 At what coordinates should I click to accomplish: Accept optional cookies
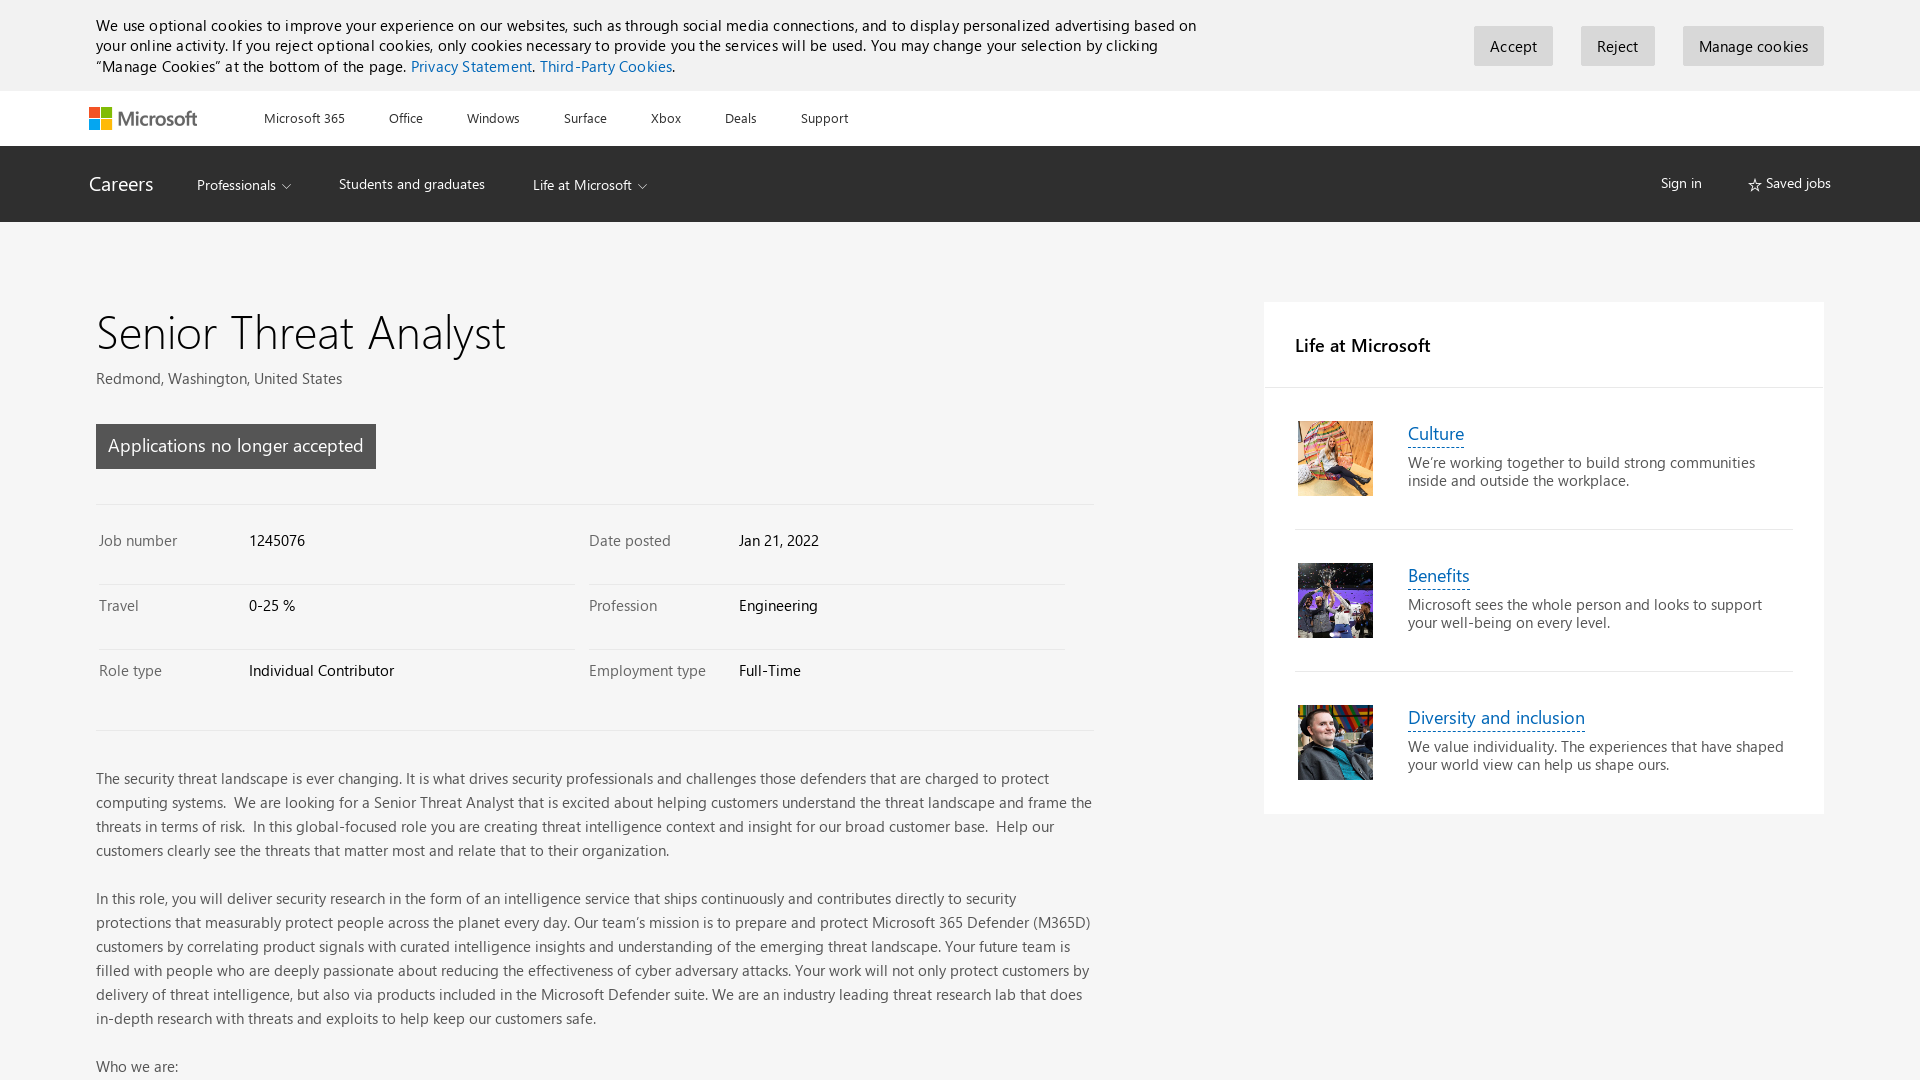pyautogui.click(x=1513, y=46)
